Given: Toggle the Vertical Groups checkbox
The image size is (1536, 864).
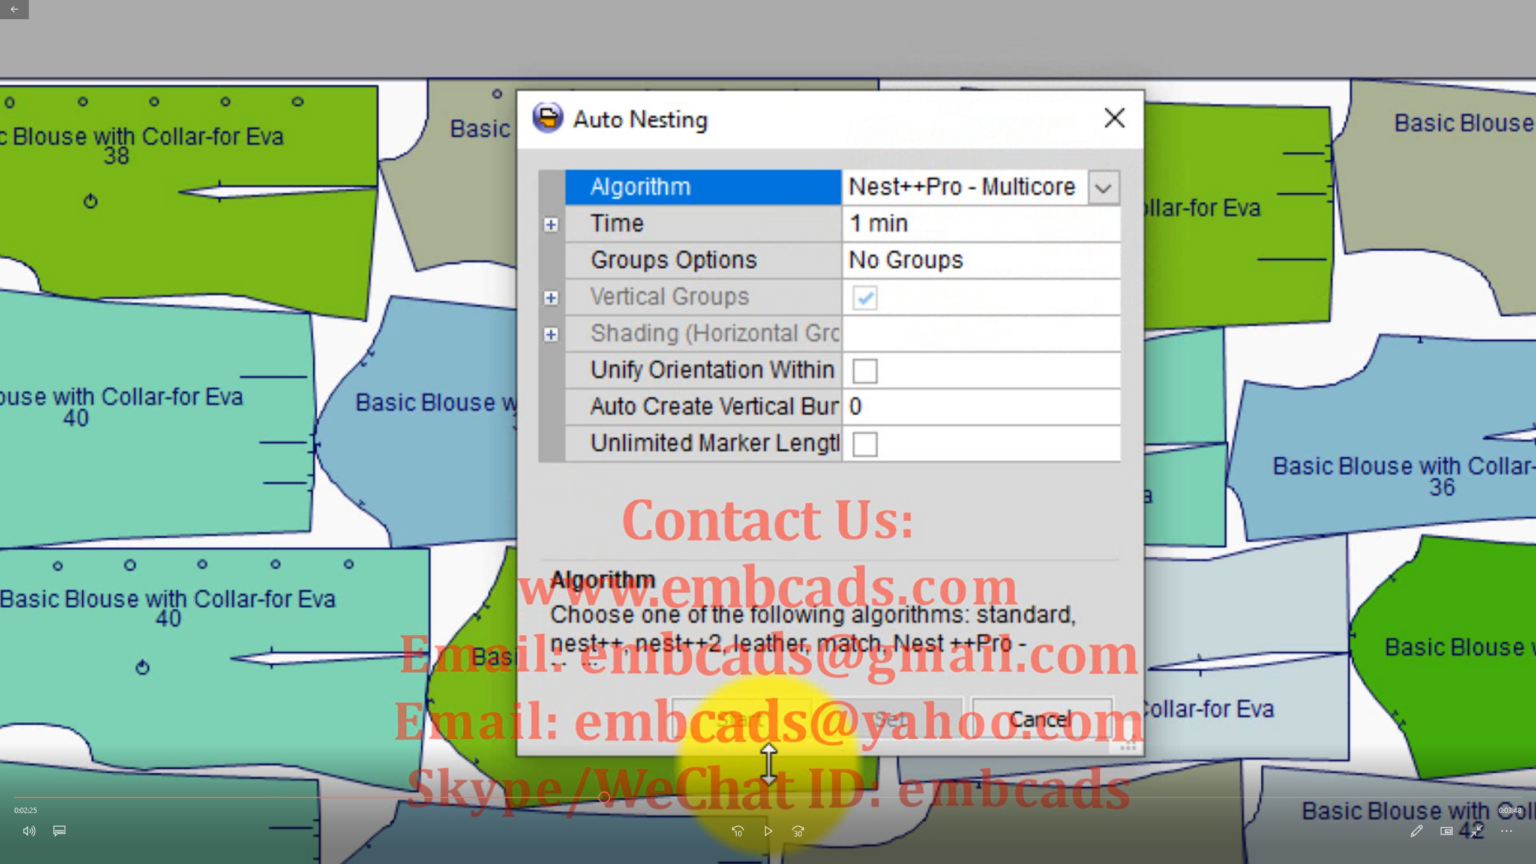Looking at the screenshot, I should [865, 298].
